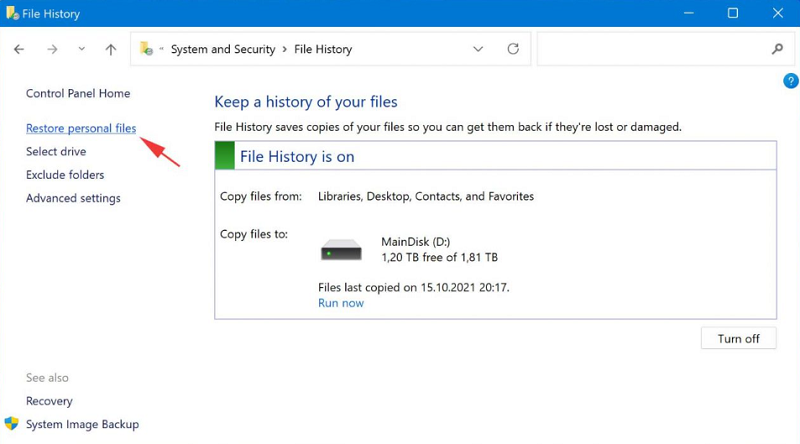Open Recovery under See also
The width and height of the screenshot is (800, 444).
click(x=49, y=401)
